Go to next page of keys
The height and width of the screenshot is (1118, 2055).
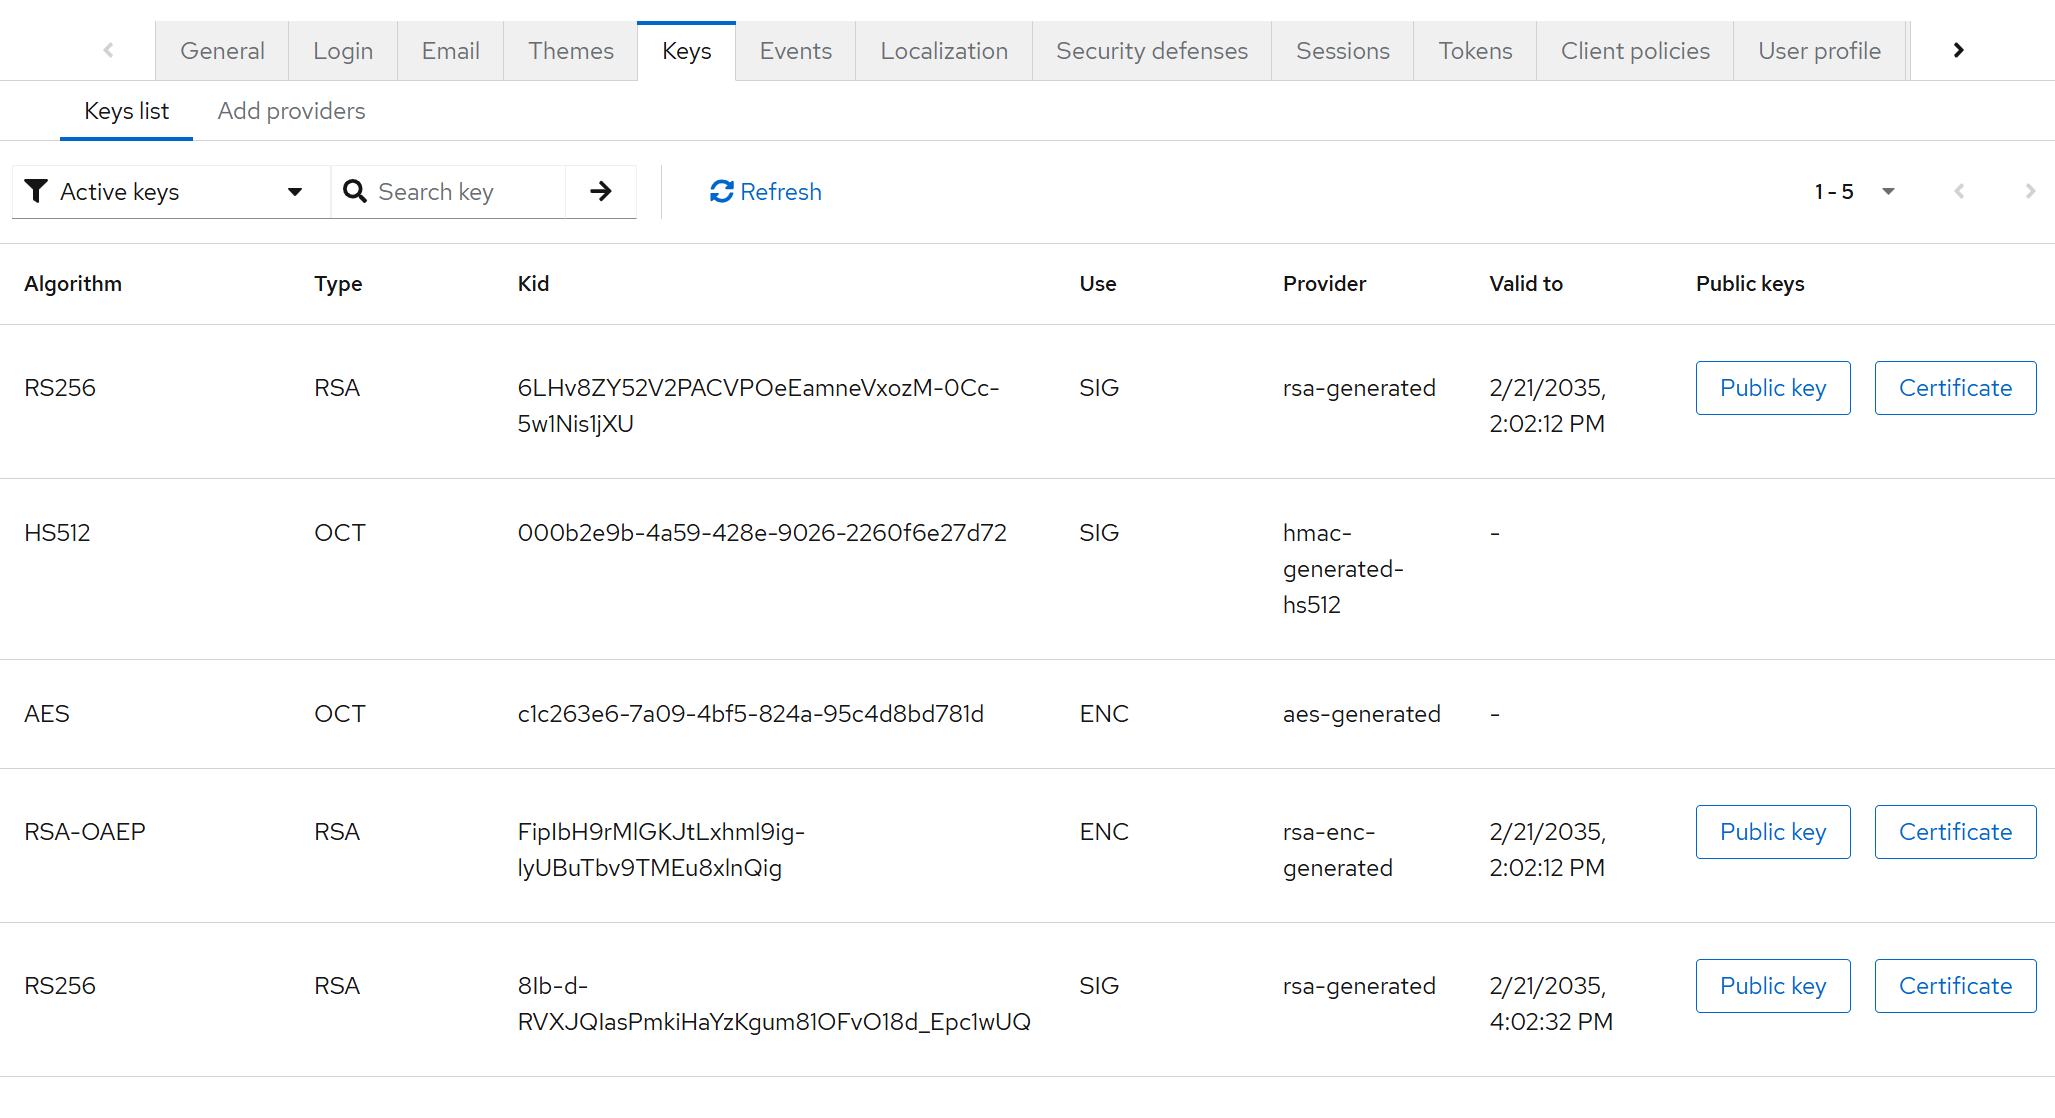coord(2029,191)
